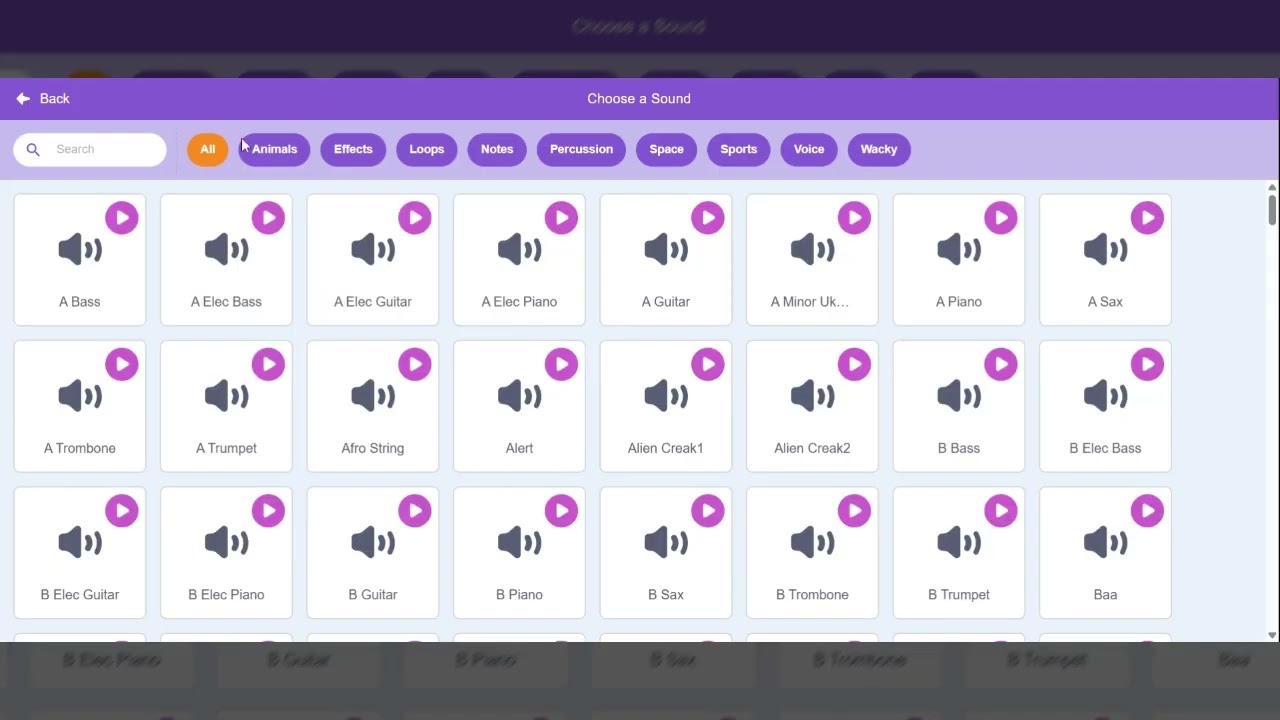Image resolution: width=1280 pixels, height=720 pixels.
Task: Play the B Bass sound preview
Action: [x=1001, y=365]
